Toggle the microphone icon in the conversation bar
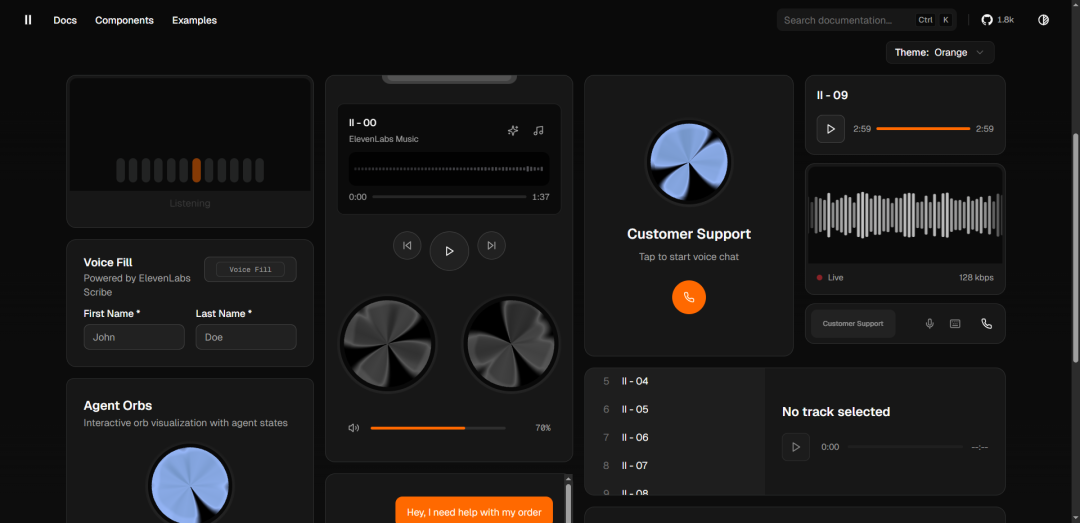 tap(930, 324)
